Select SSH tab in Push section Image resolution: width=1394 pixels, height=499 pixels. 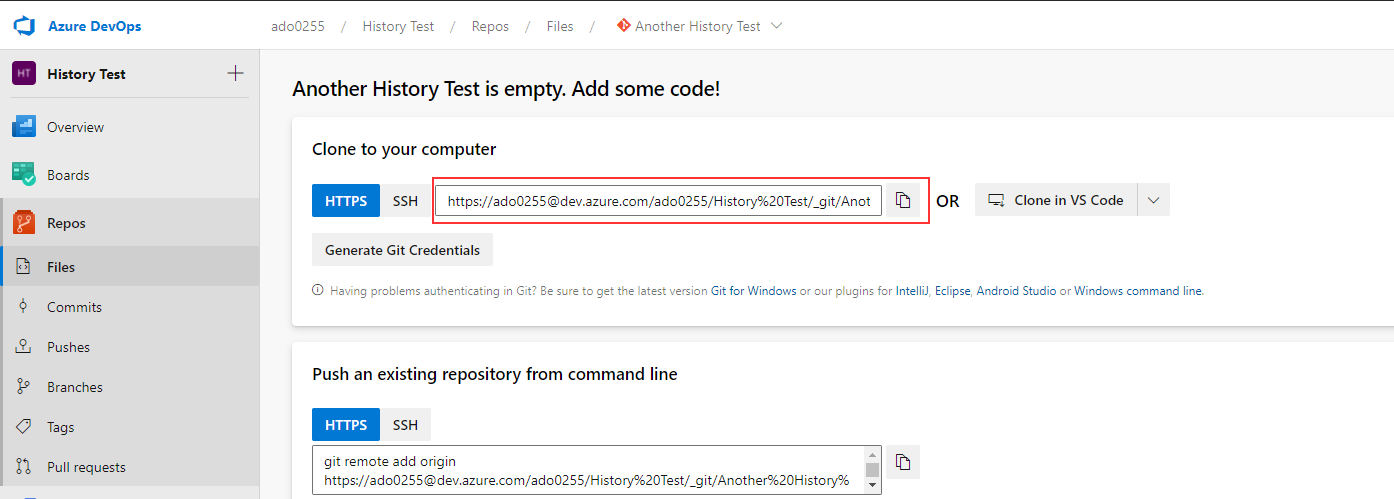(405, 425)
